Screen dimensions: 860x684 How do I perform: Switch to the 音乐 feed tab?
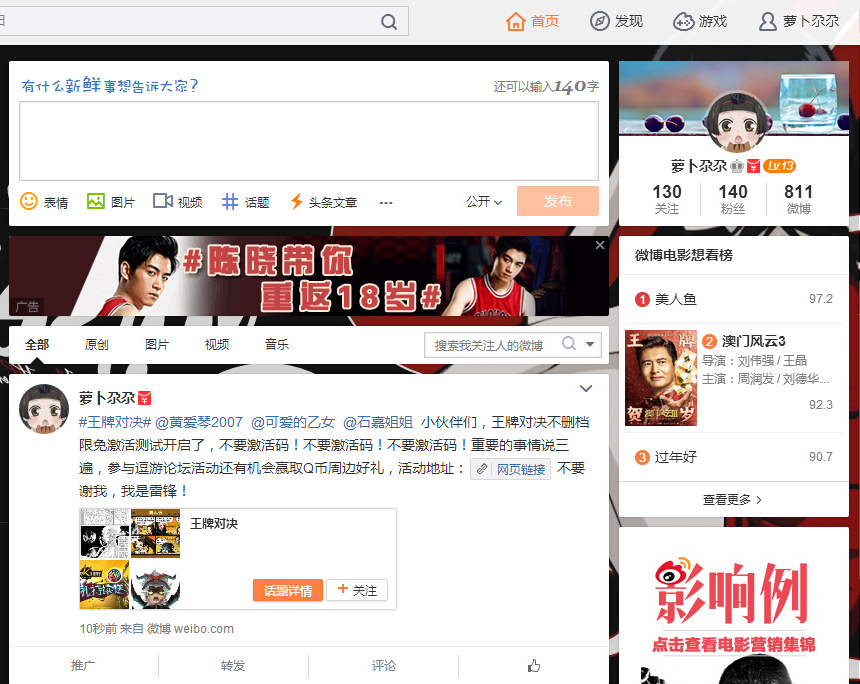[277, 344]
